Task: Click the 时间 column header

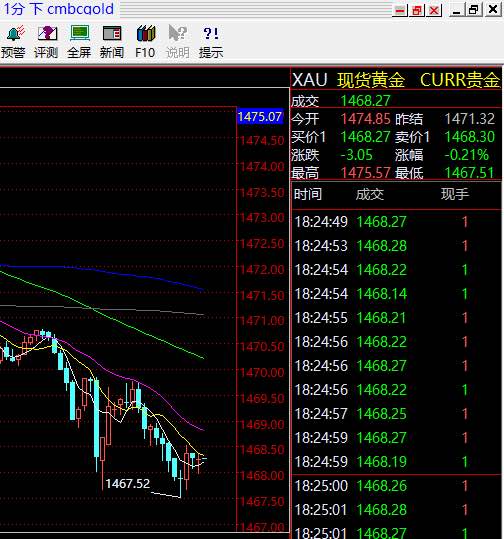Action: pos(308,194)
